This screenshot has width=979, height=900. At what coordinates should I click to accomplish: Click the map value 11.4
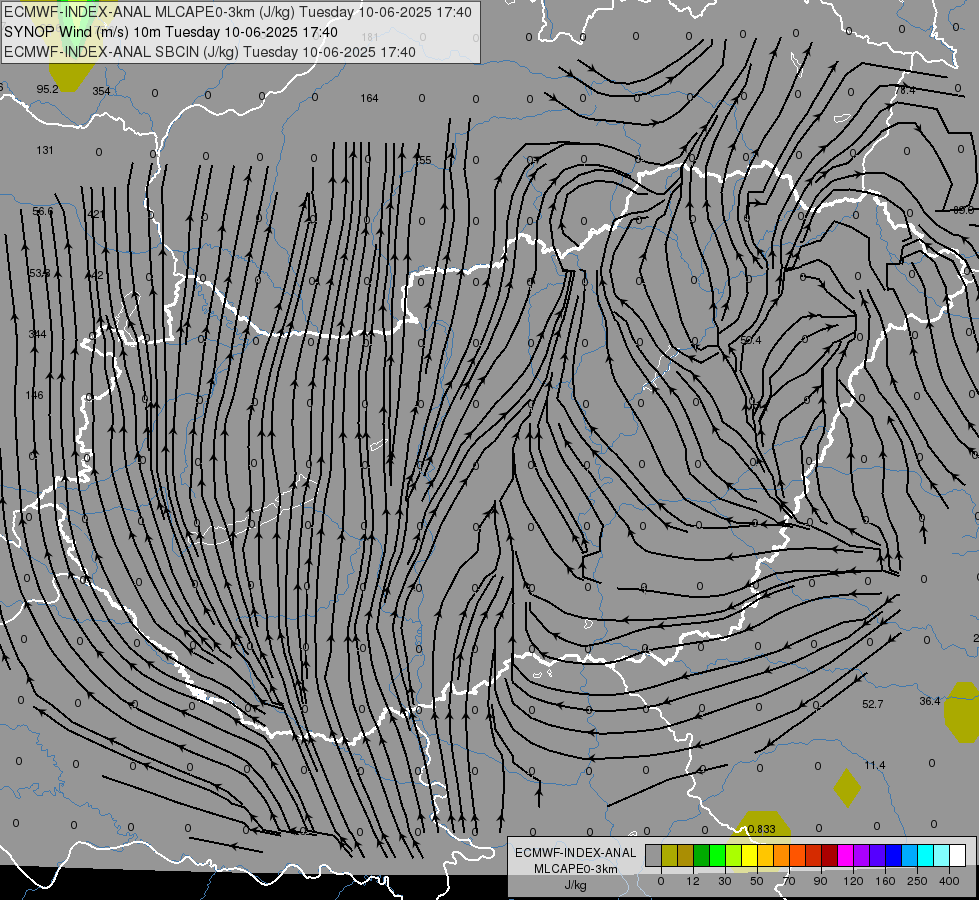[x=875, y=765]
